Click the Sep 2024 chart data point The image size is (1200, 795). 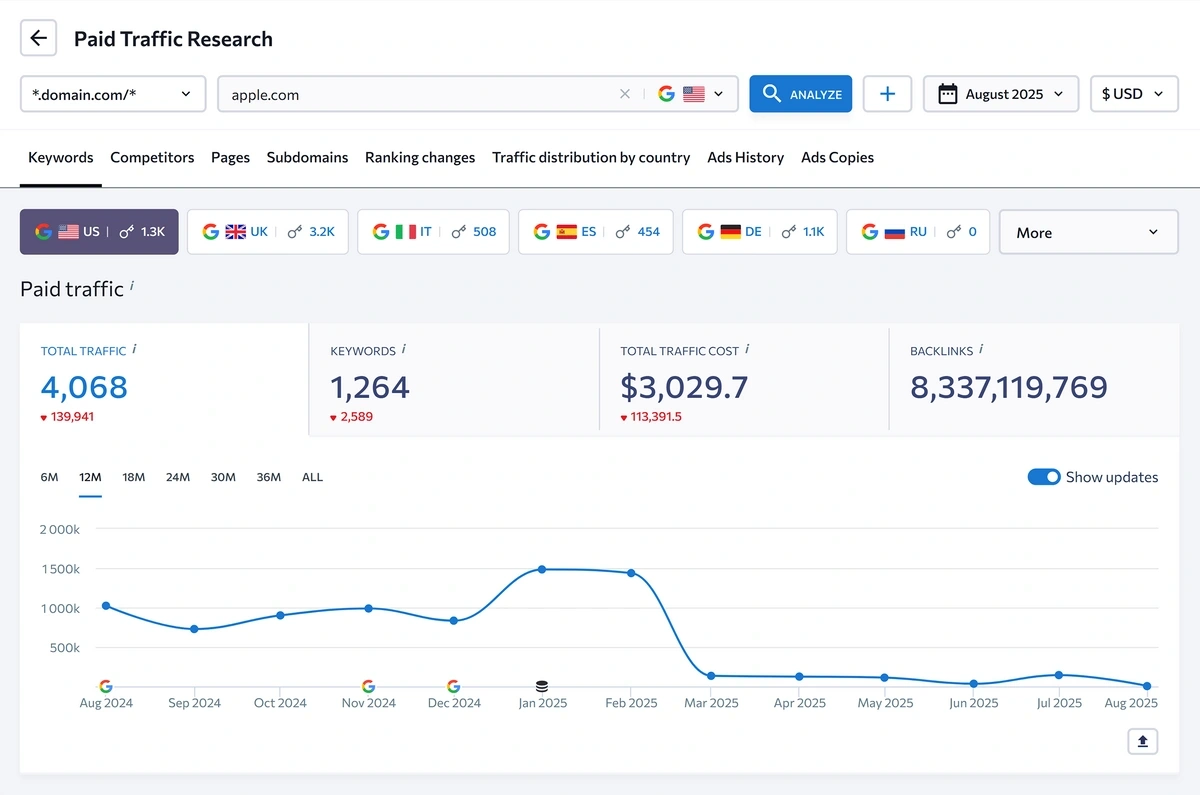click(194, 629)
